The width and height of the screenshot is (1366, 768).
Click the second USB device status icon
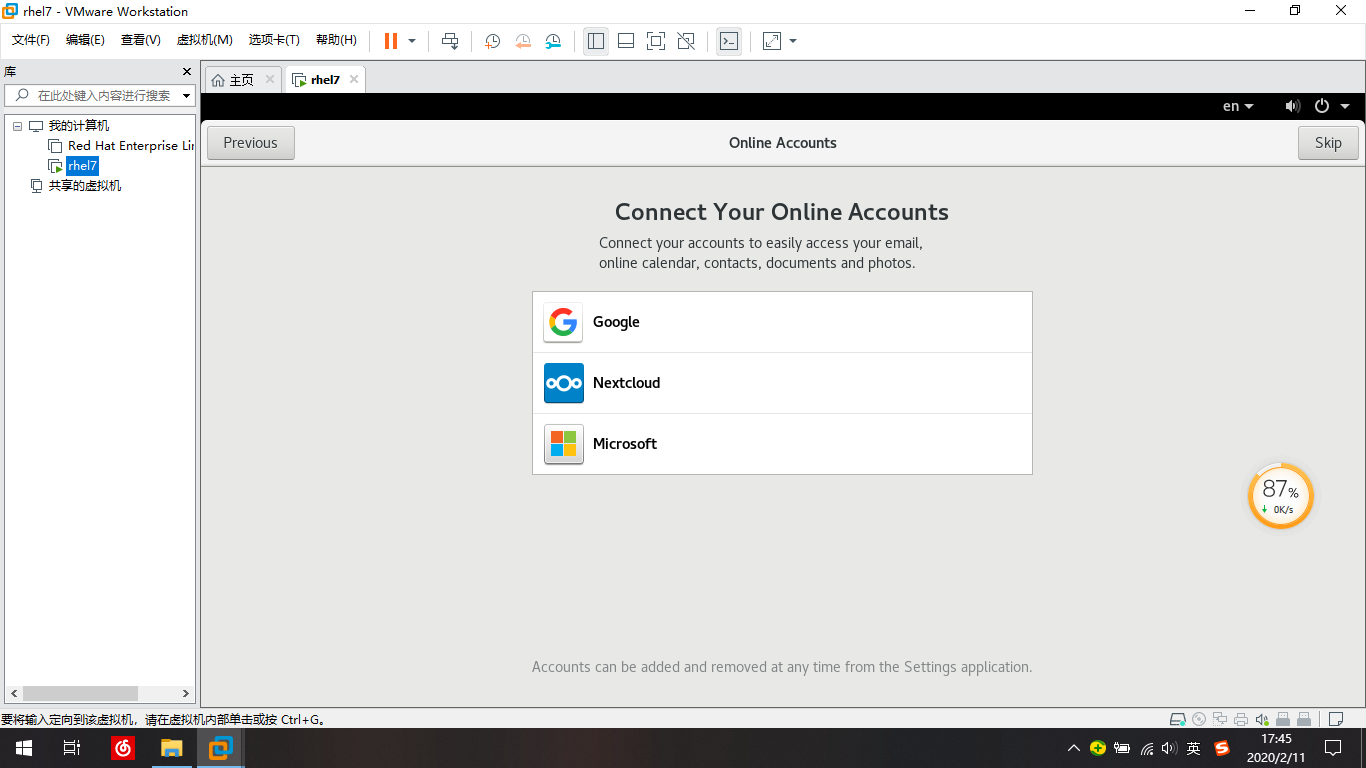[x=1304, y=719]
